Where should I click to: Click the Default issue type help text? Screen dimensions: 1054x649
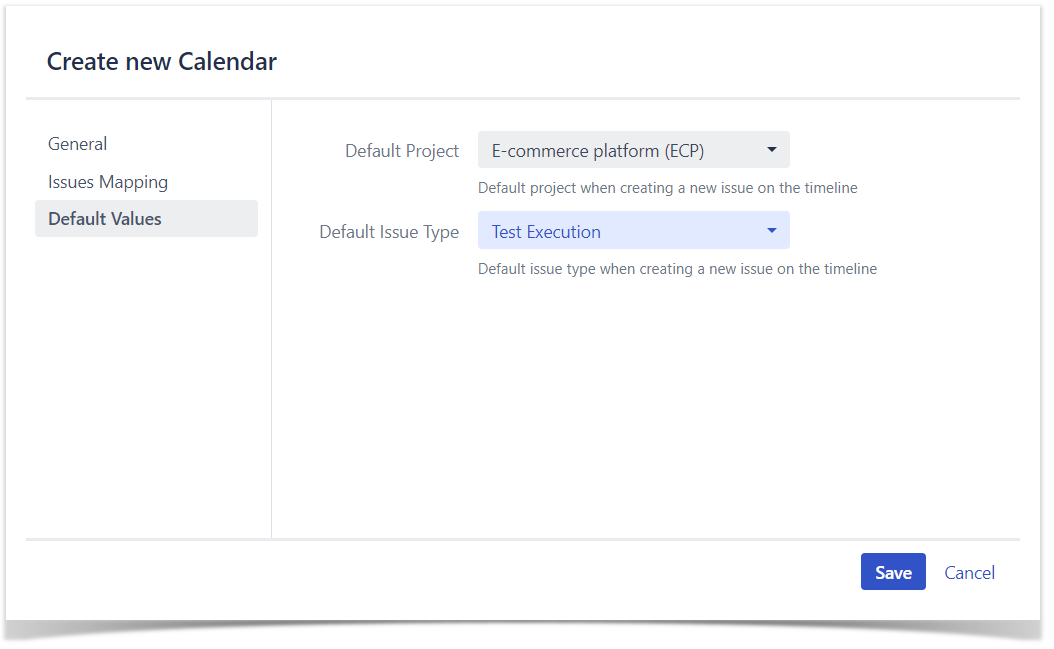point(678,269)
